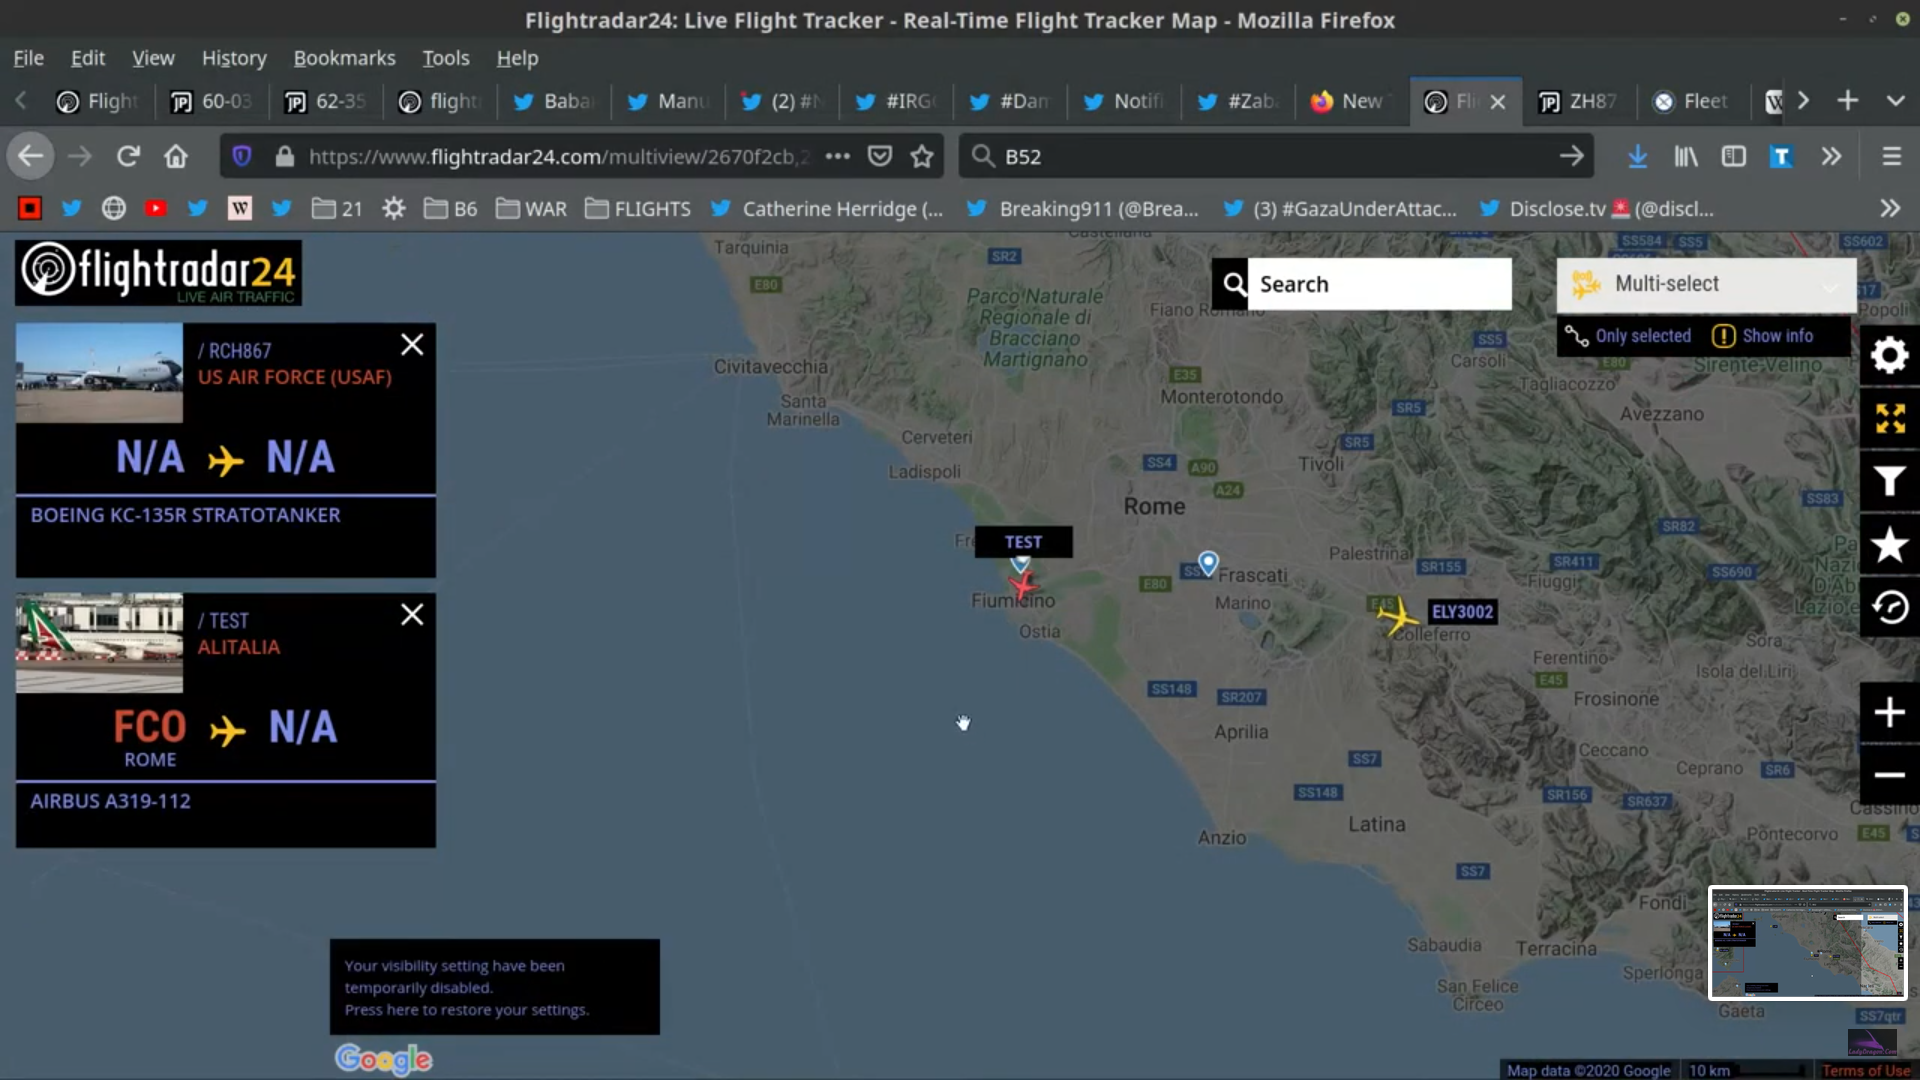This screenshot has height=1080, width=1920.
Task: Switch to the Fleet tab
Action: (x=1691, y=101)
